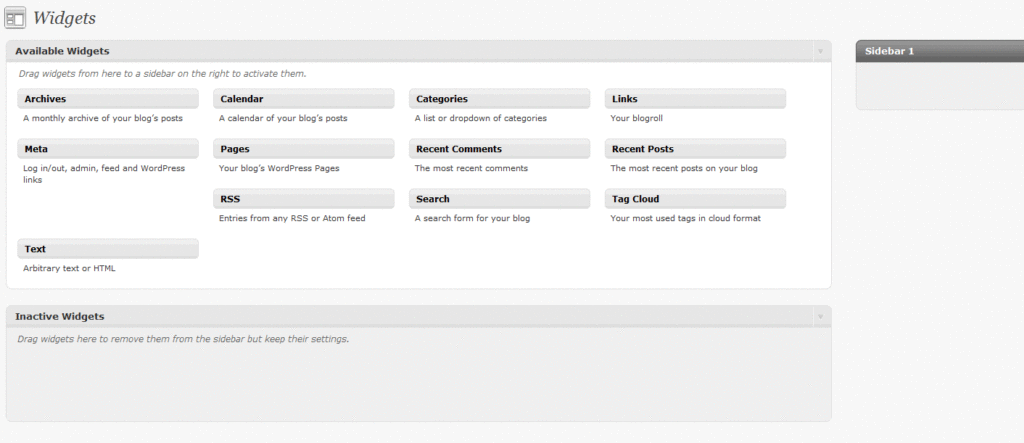
Task: Select the Sidebar 1 header
Action: click(x=940, y=51)
